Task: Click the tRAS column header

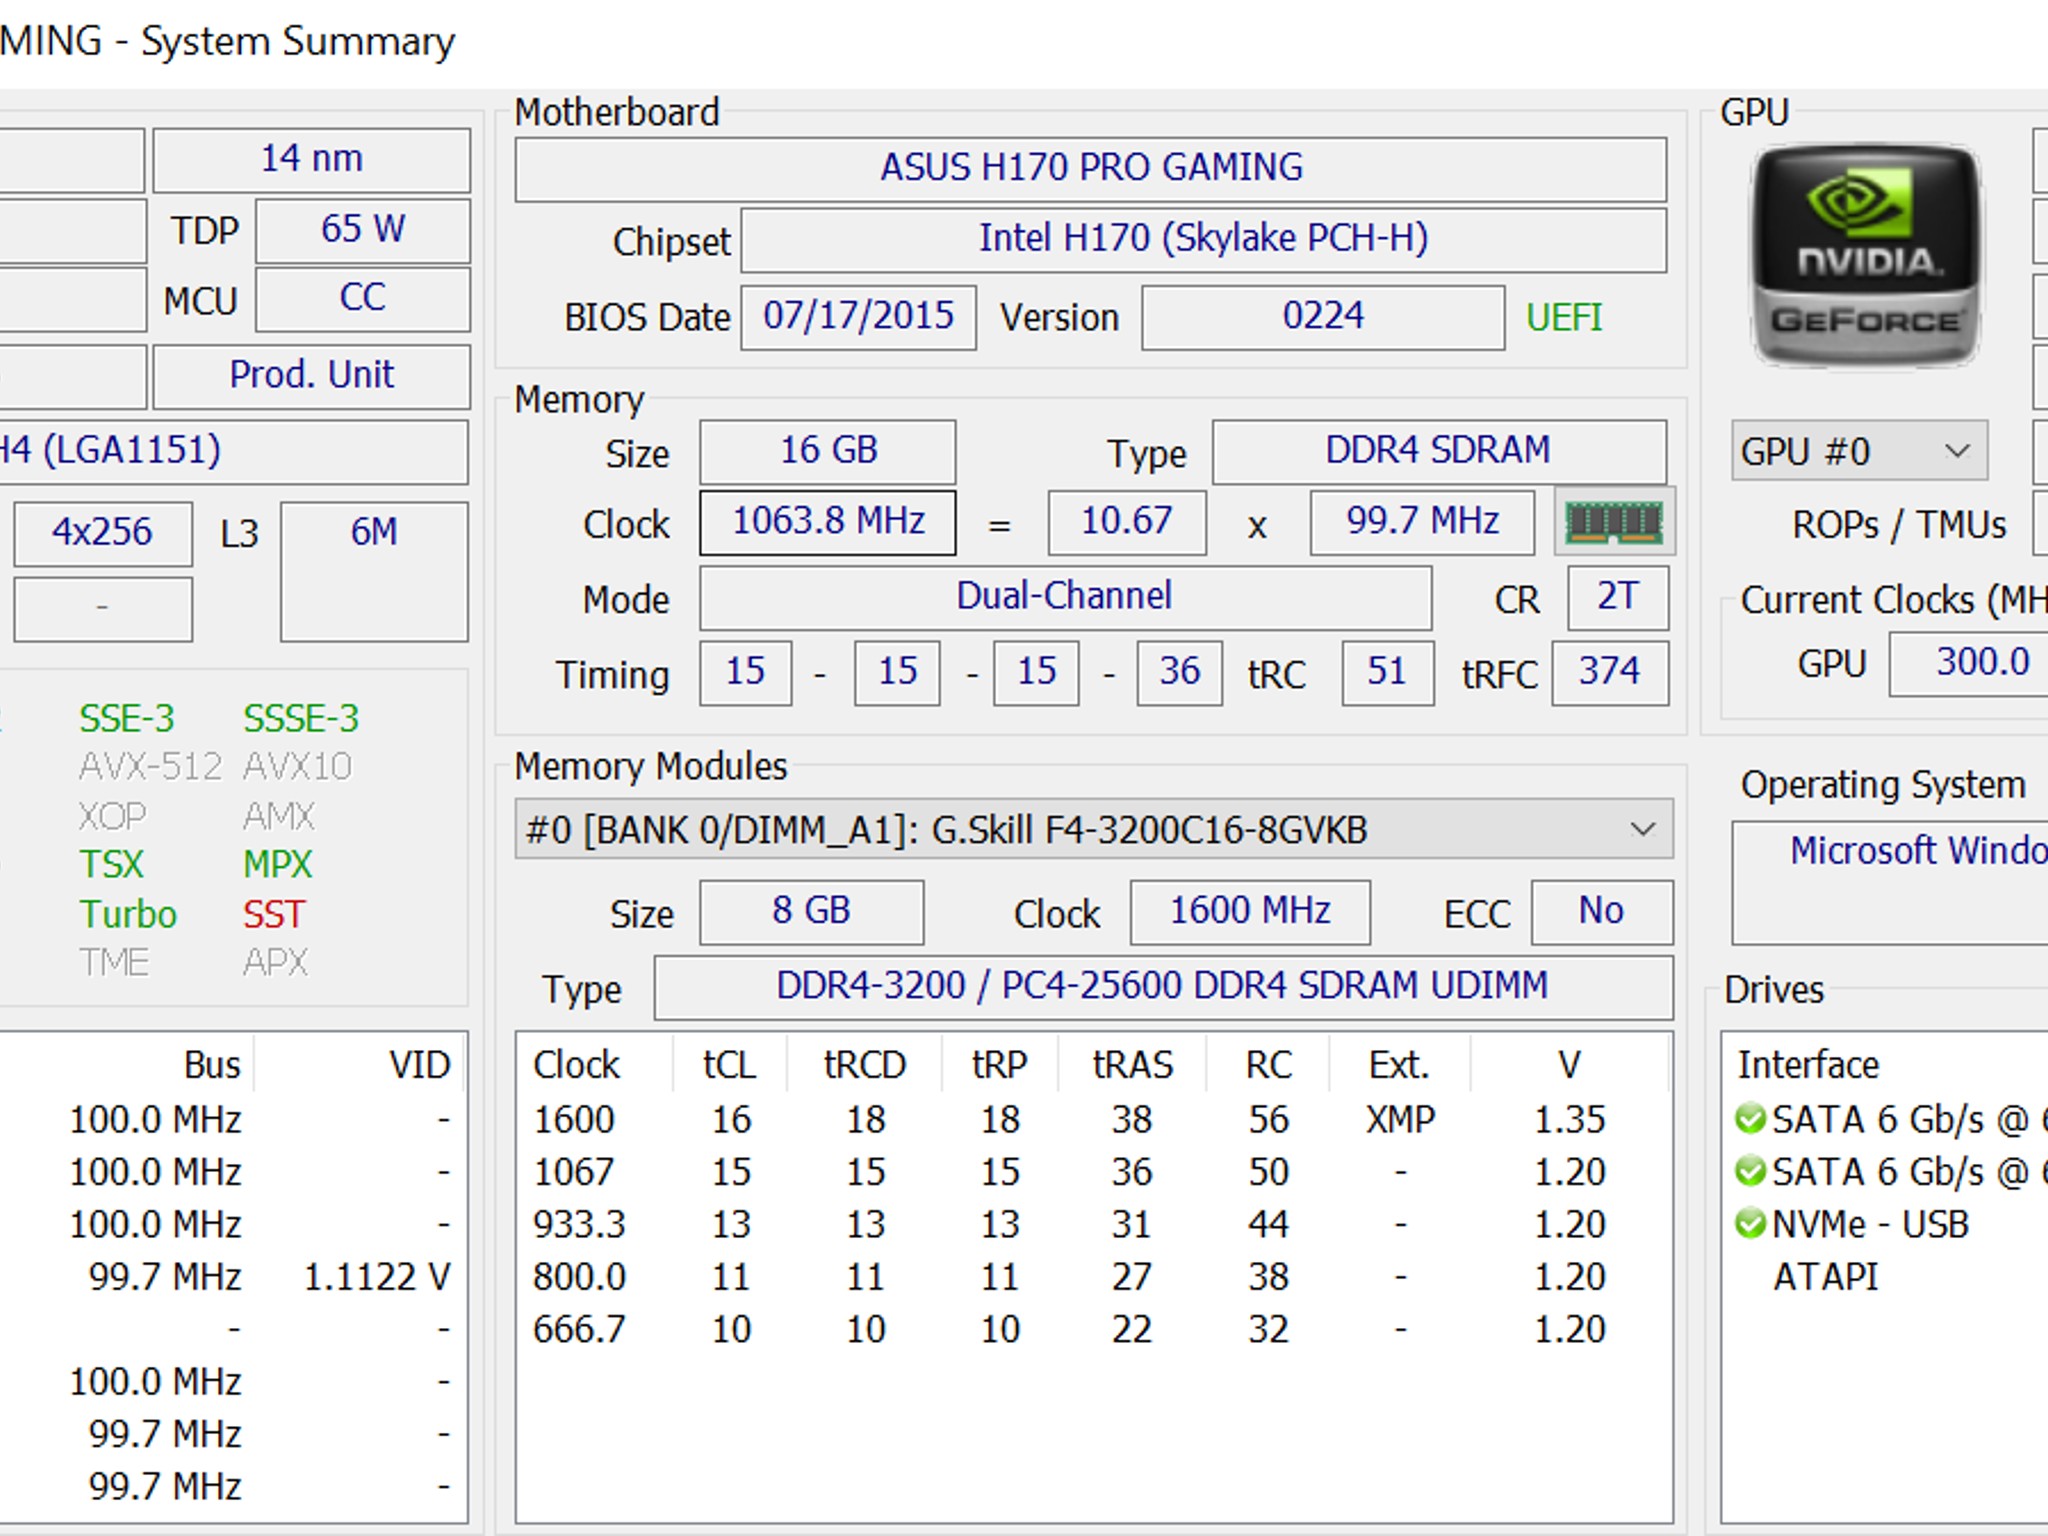Action: [1132, 1064]
